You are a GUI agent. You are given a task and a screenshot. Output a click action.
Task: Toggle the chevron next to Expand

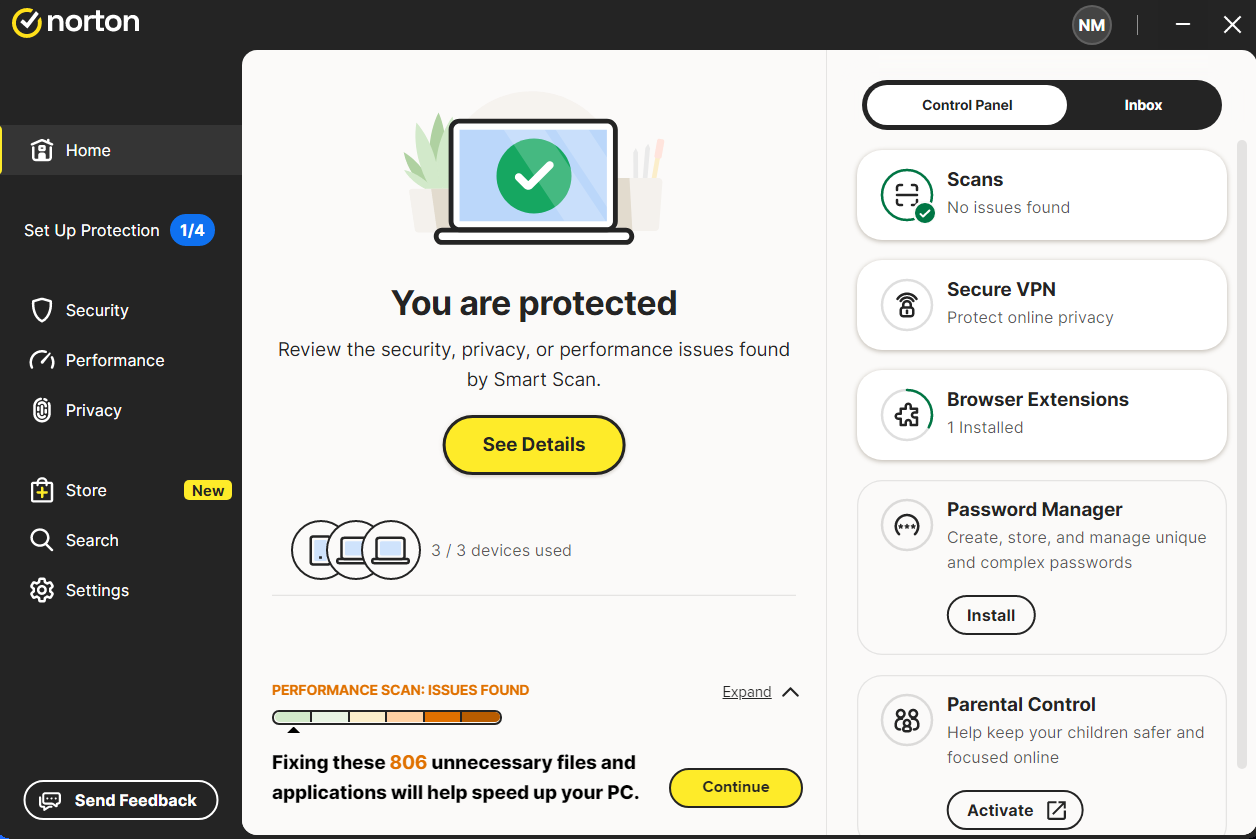pyautogui.click(x=790, y=692)
